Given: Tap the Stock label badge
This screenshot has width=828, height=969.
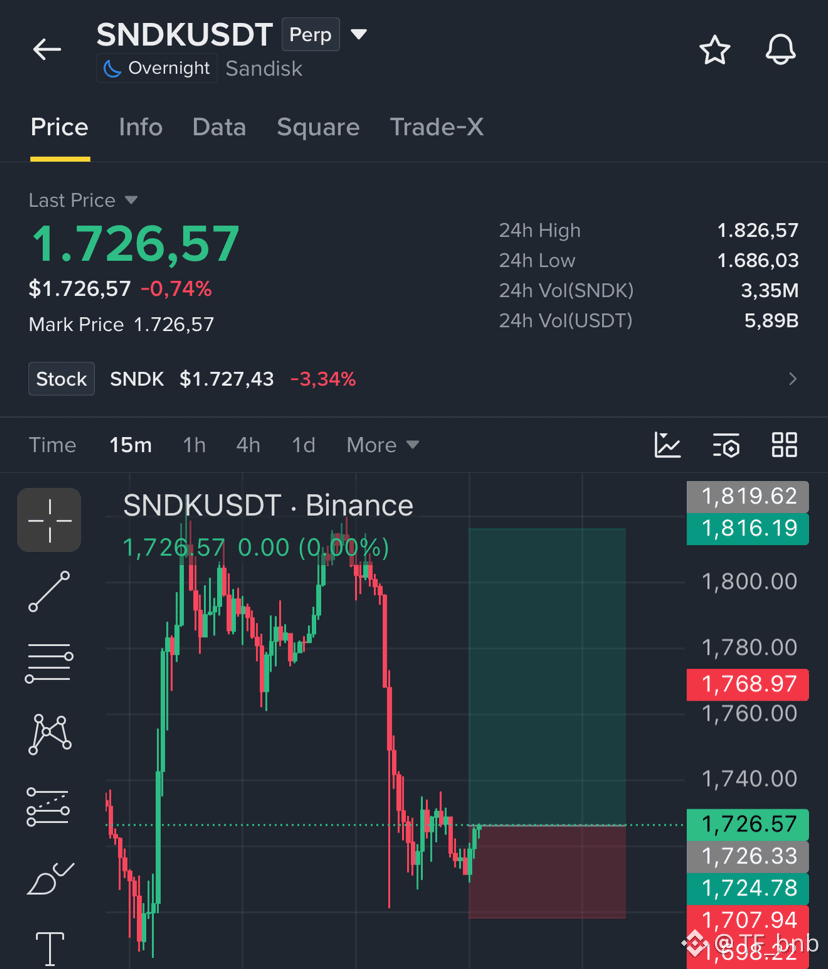Looking at the screenshot, I should (x=61, y=379).
